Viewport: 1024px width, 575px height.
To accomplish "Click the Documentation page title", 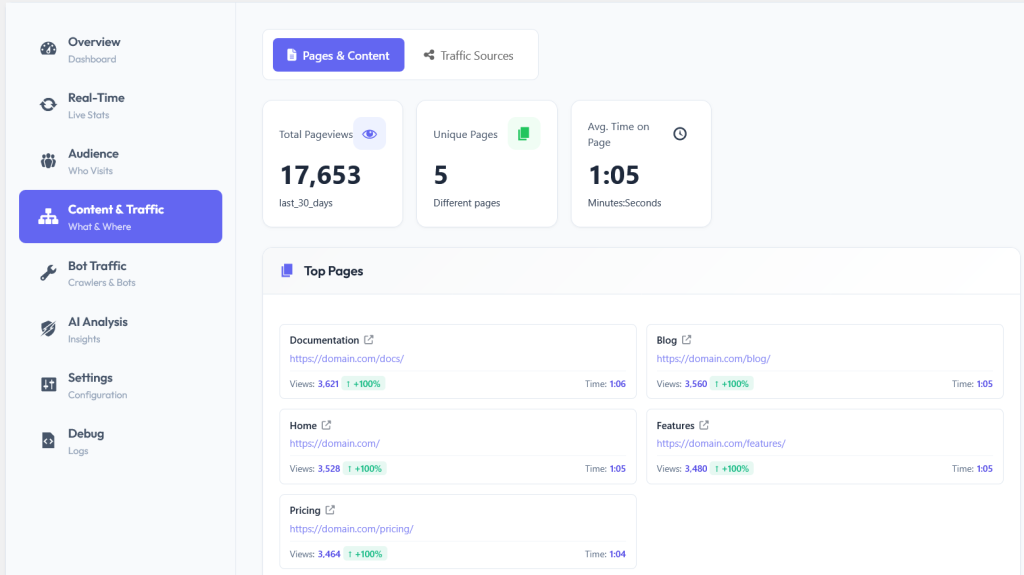I will pos(325,340).
